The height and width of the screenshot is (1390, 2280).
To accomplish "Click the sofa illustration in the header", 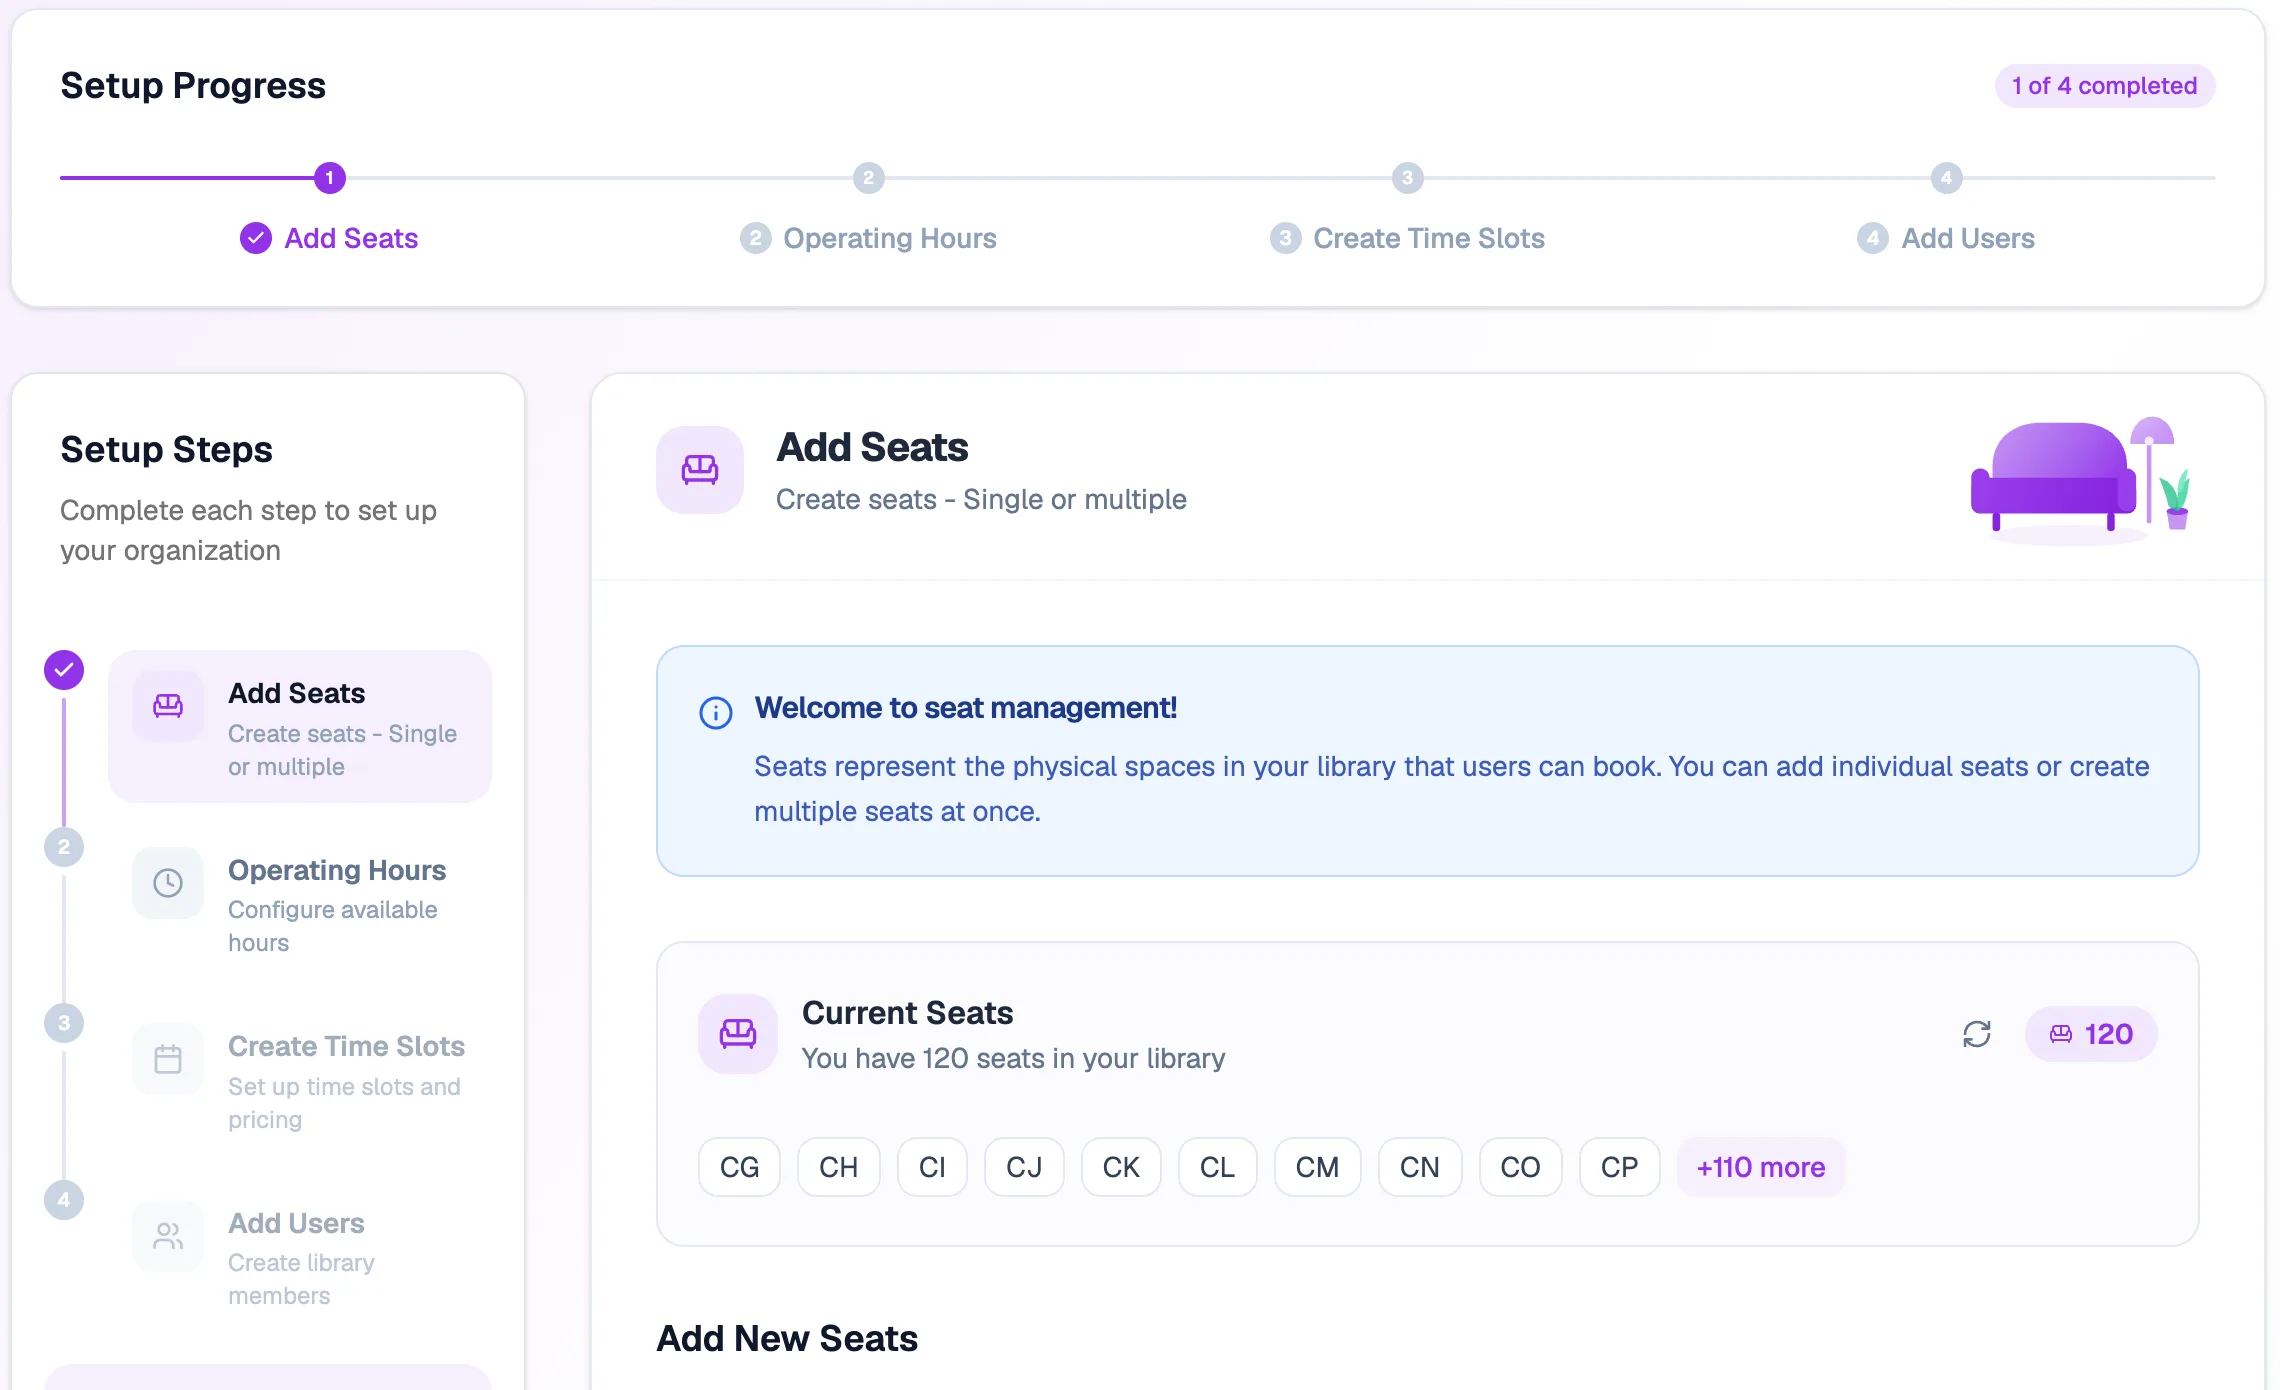I will pyautogui.click(x=2082, y=480).
